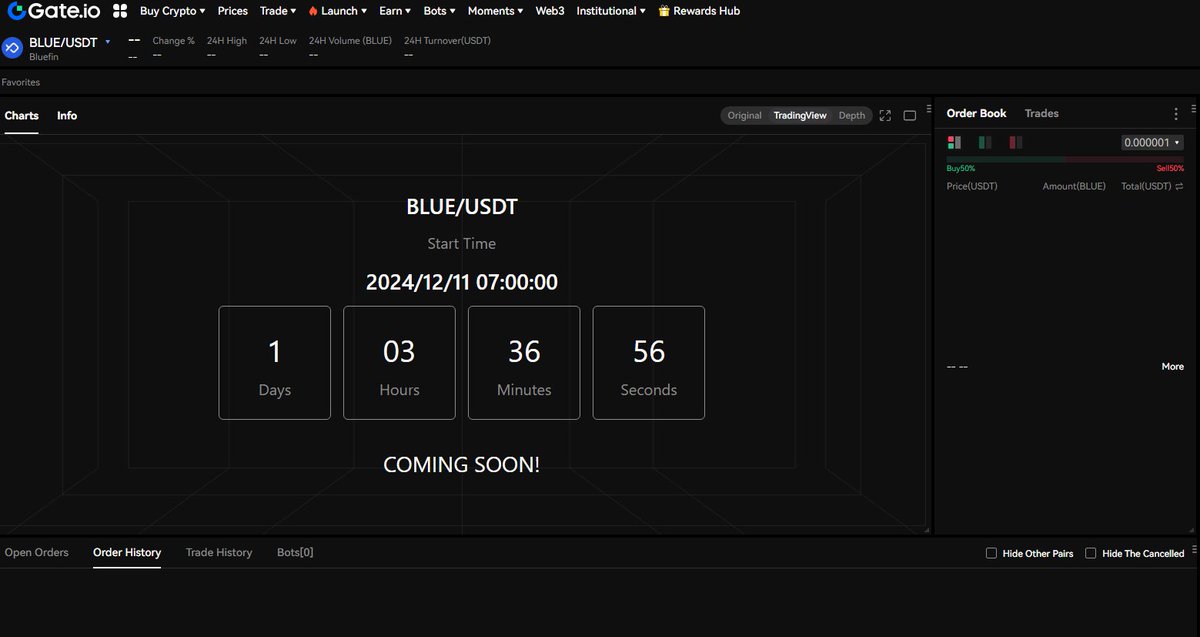The width and height of the screenshot is (1200, 637).
Task: Click the bottom orders panel drag handle
Action: click(x=1194, y=548)
